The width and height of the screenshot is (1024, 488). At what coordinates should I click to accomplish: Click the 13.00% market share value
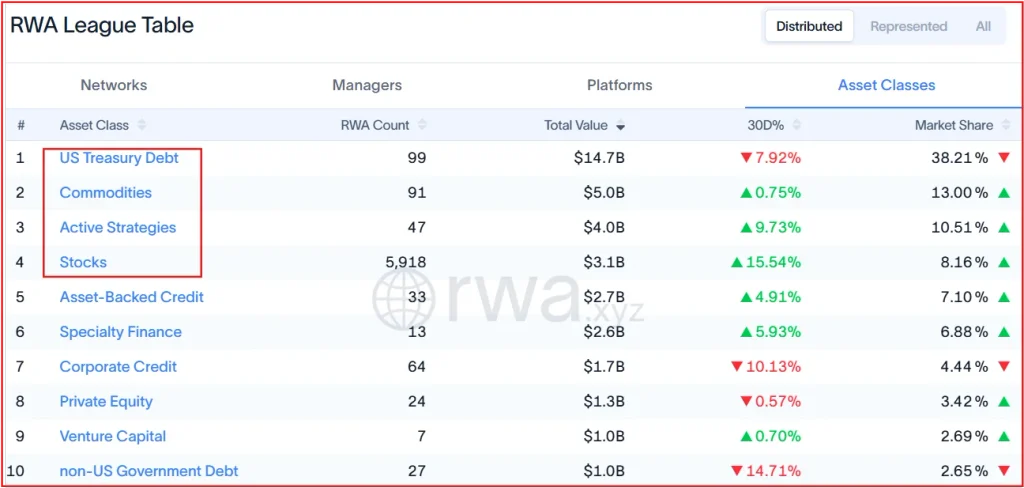click(960, 193)
